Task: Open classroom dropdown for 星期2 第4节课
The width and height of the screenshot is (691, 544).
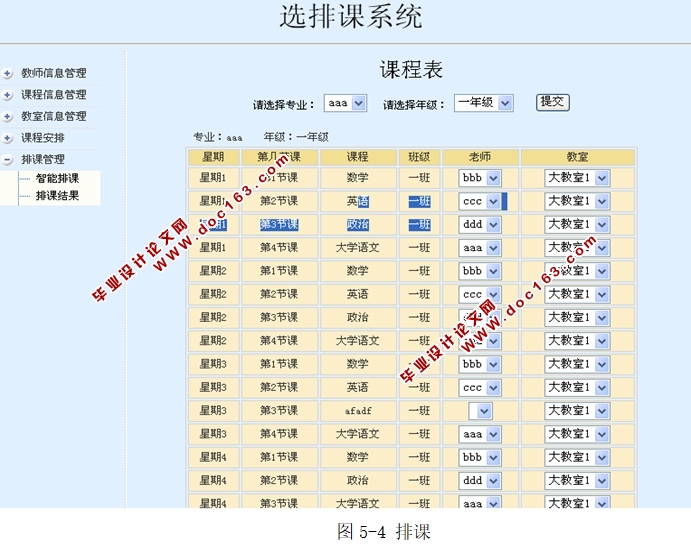Action: coord(577,341)
